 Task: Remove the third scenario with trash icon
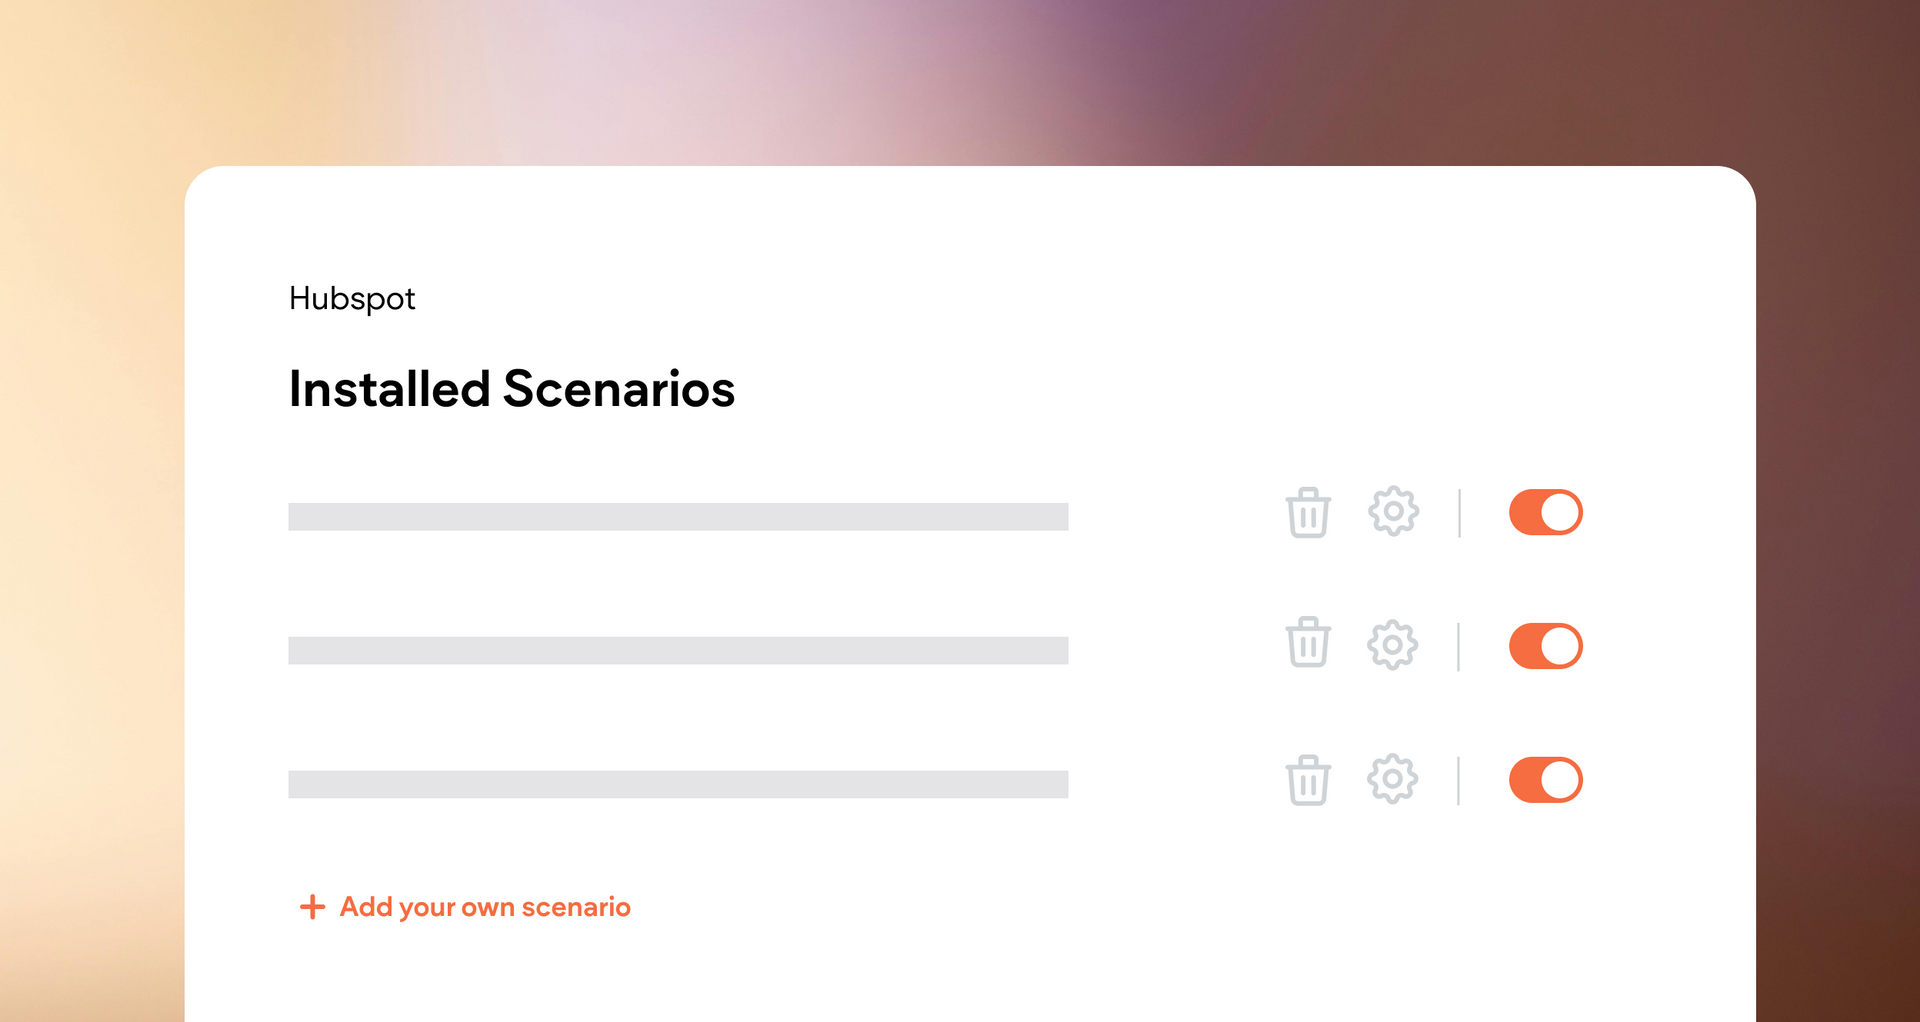(1308, 780)
